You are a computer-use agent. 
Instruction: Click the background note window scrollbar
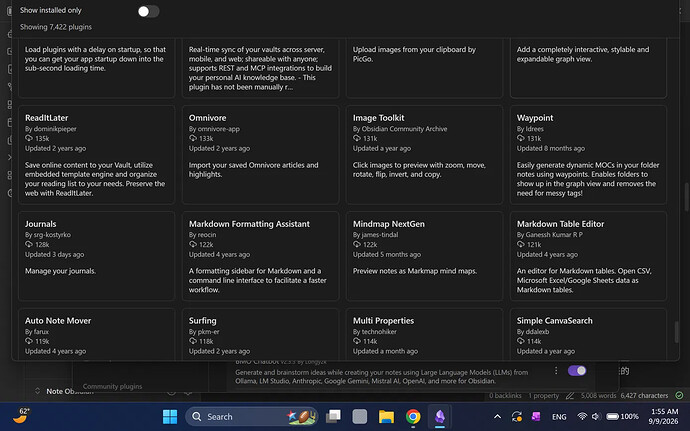[x=686, y=196]
